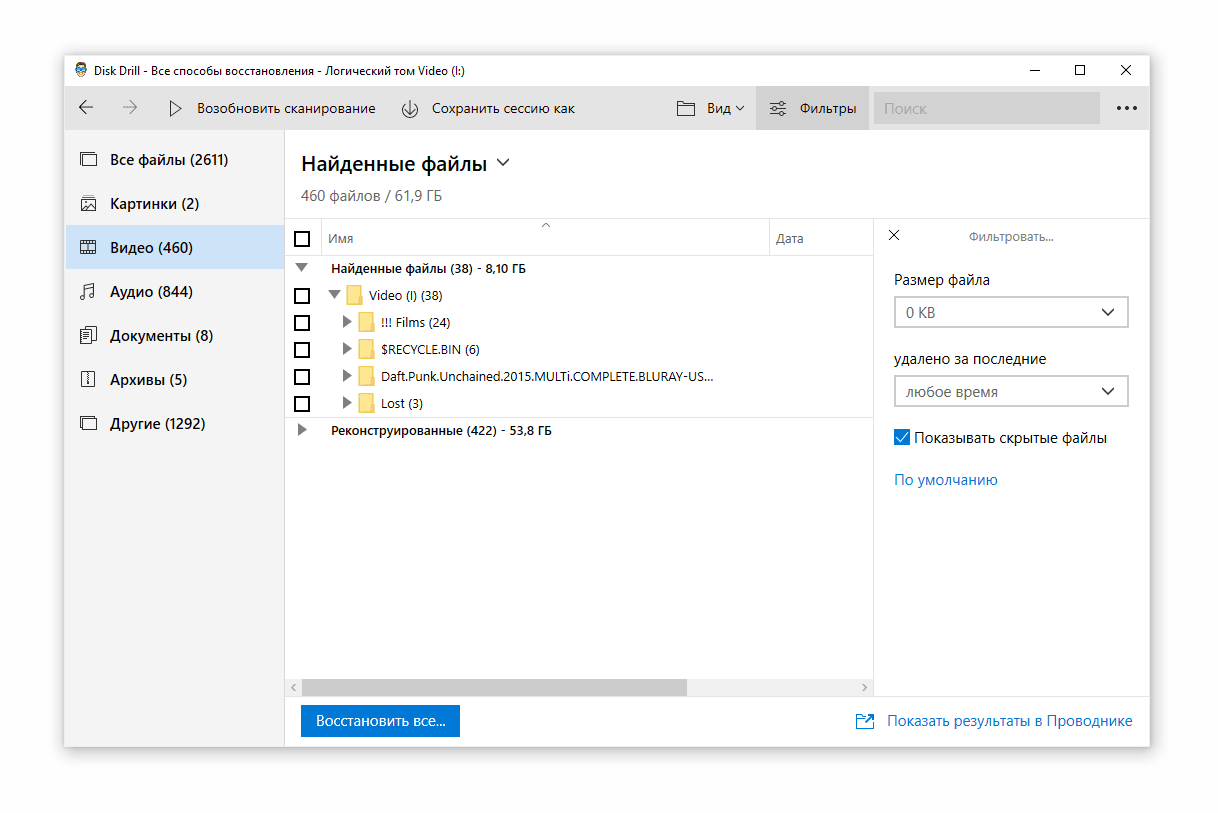Toggle the Показывать скрытые файлы checkbox

coord(902,438)
